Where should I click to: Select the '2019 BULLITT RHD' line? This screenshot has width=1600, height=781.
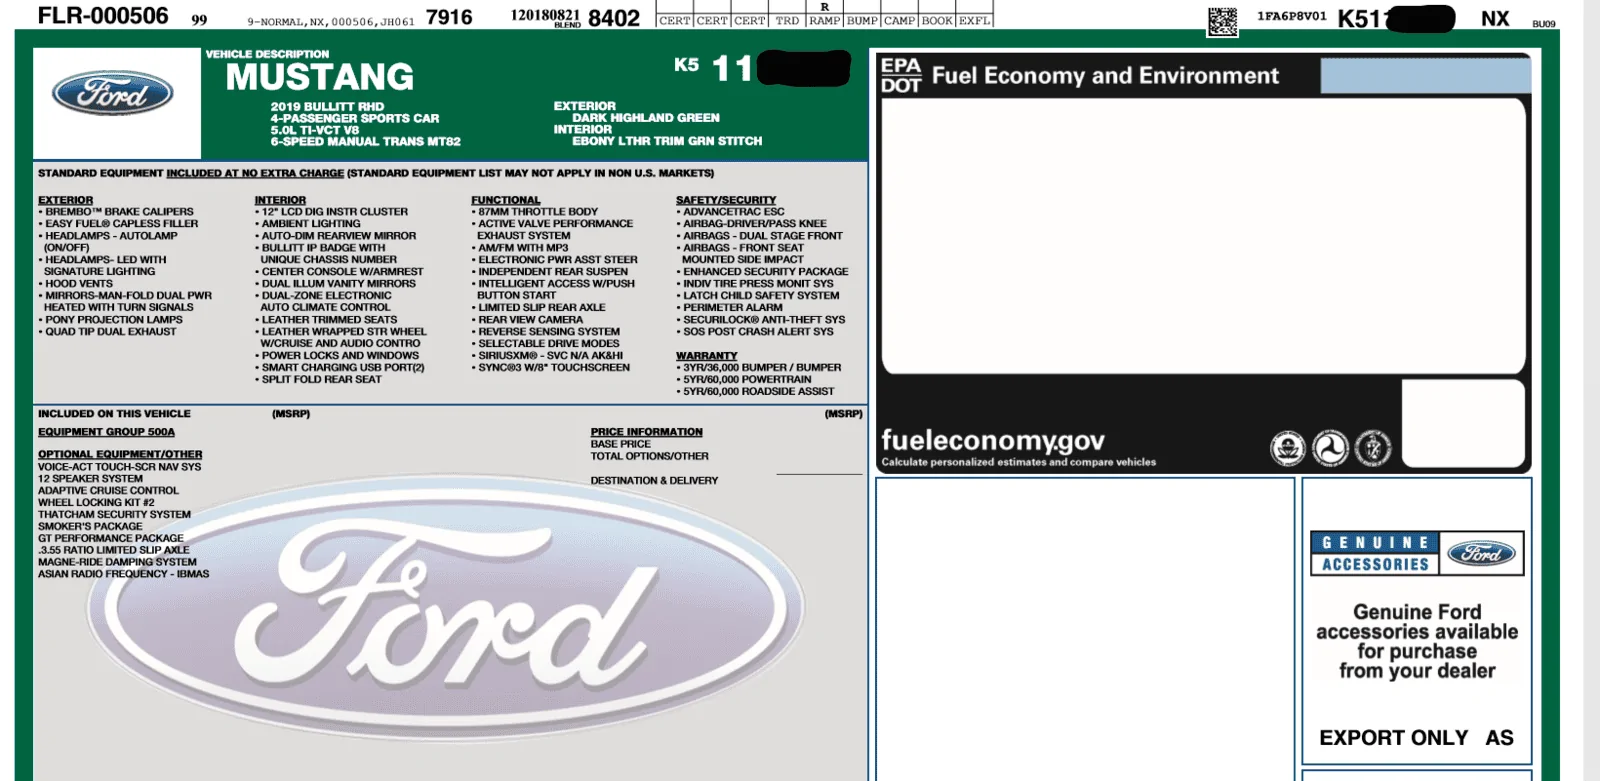[327, 106]
